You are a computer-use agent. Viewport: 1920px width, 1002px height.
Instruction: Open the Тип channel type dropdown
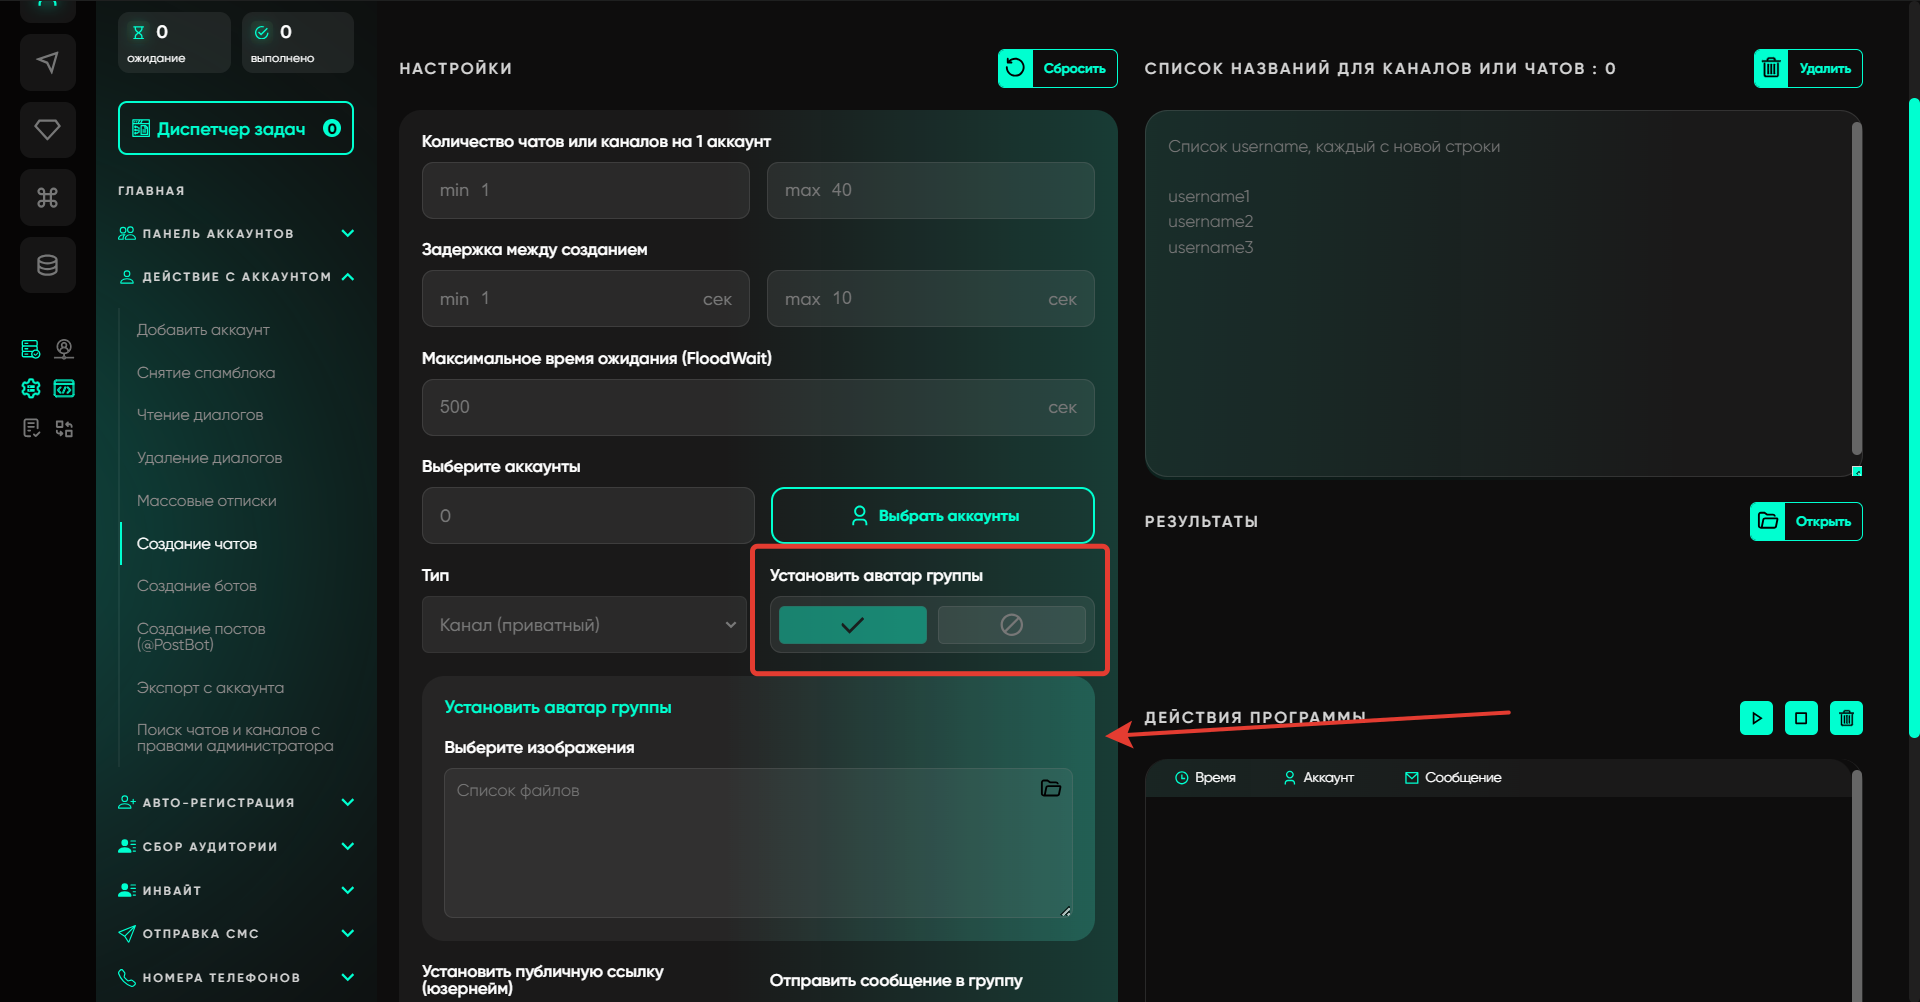584,625
